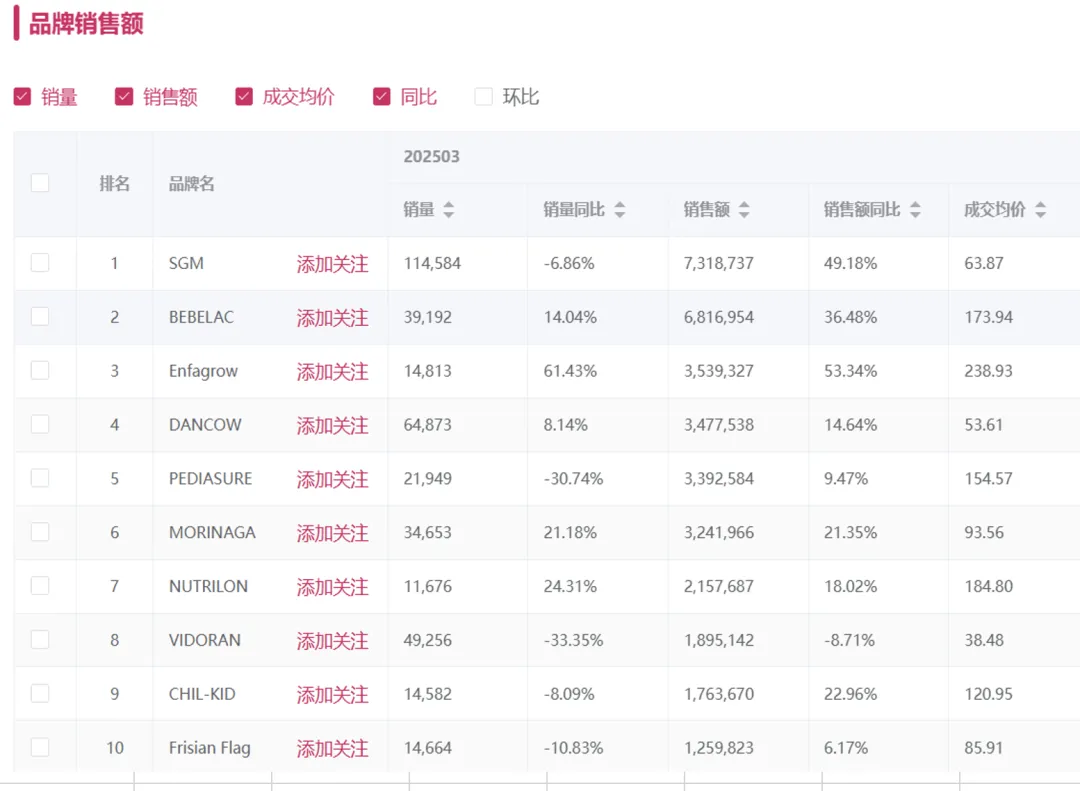The width and height of the screenshot is (1080, 791).
Task: Check the row checkbox for PEDIASURE
Action: point(40,478)
